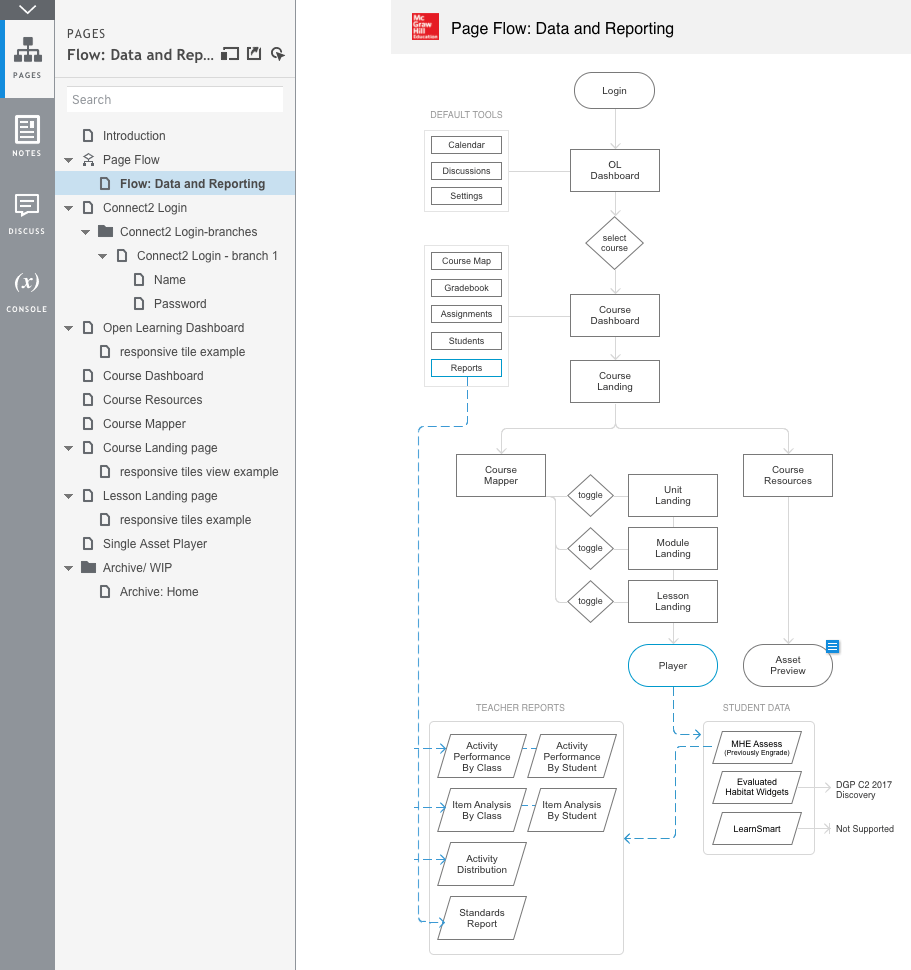Click the Calendar tool box
Screen dimensions: 911x970
click(x=466, y=145)
